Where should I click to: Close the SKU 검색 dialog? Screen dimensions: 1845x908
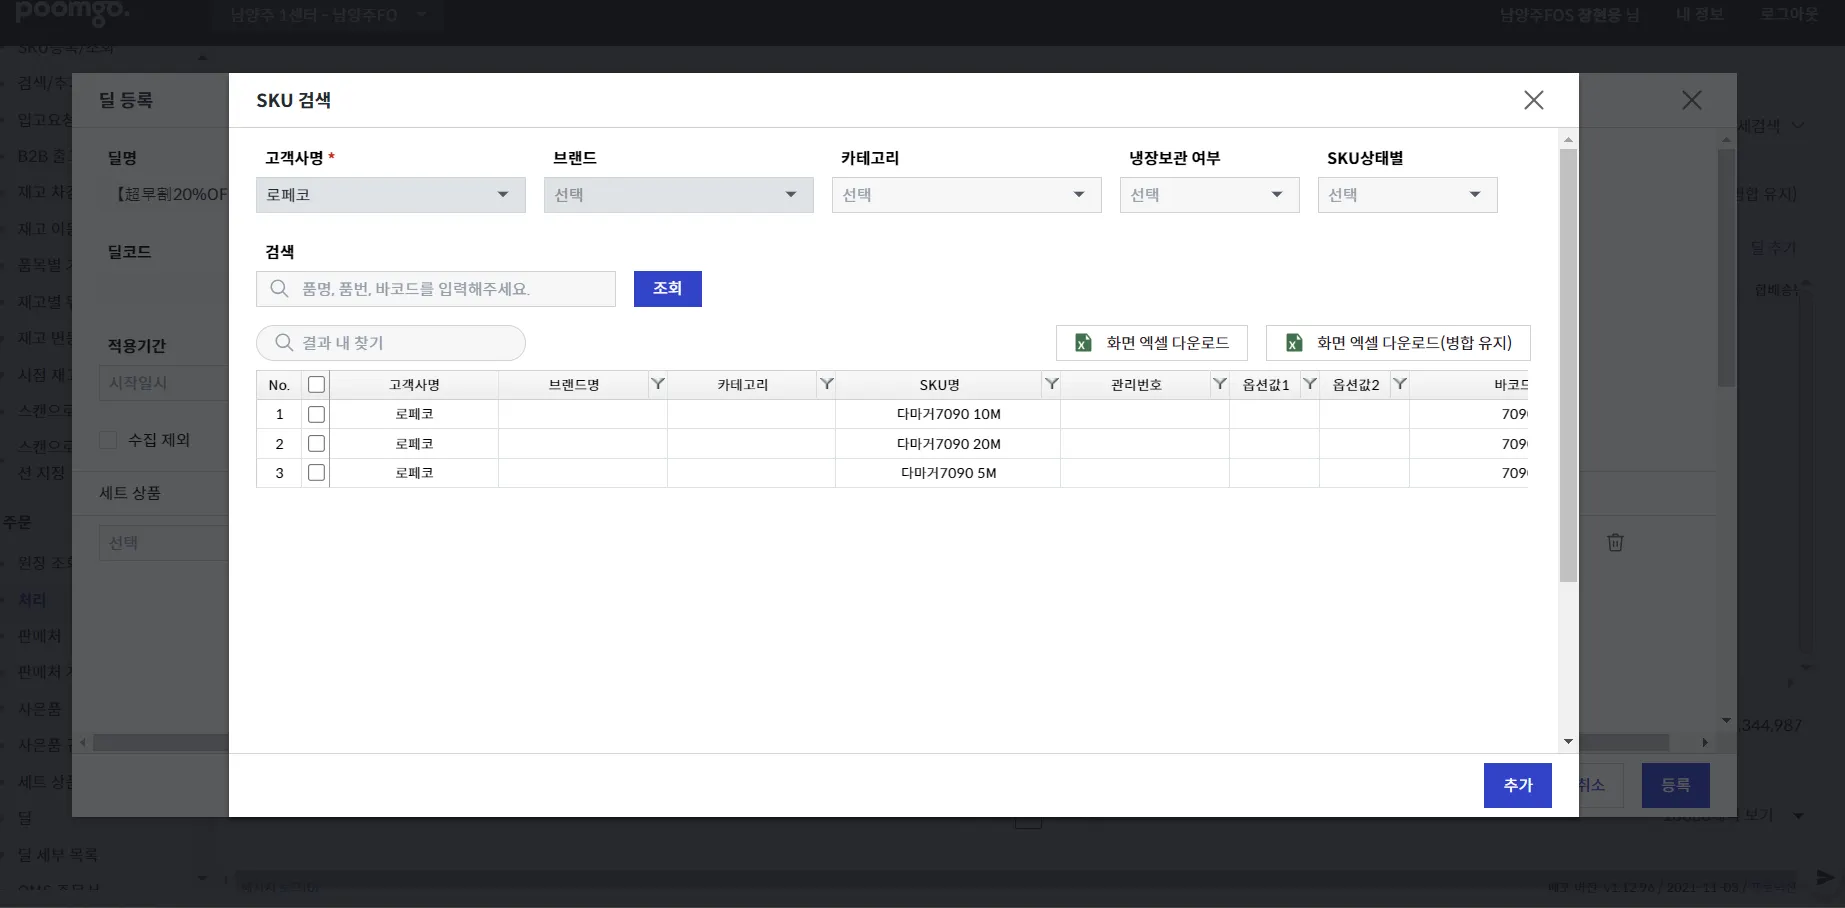click(1533, 100)
